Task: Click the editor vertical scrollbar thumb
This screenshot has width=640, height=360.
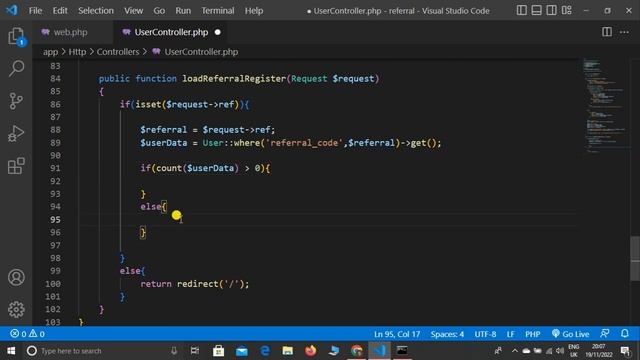Action: click(635, 258)
